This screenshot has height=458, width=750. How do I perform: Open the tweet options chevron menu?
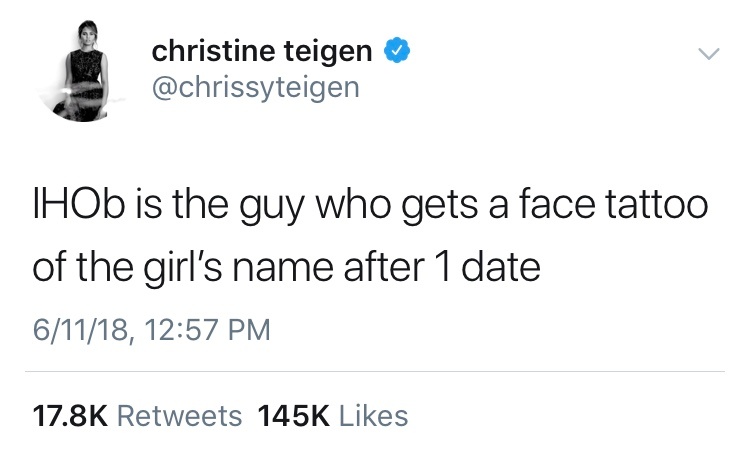coord(708,53)
